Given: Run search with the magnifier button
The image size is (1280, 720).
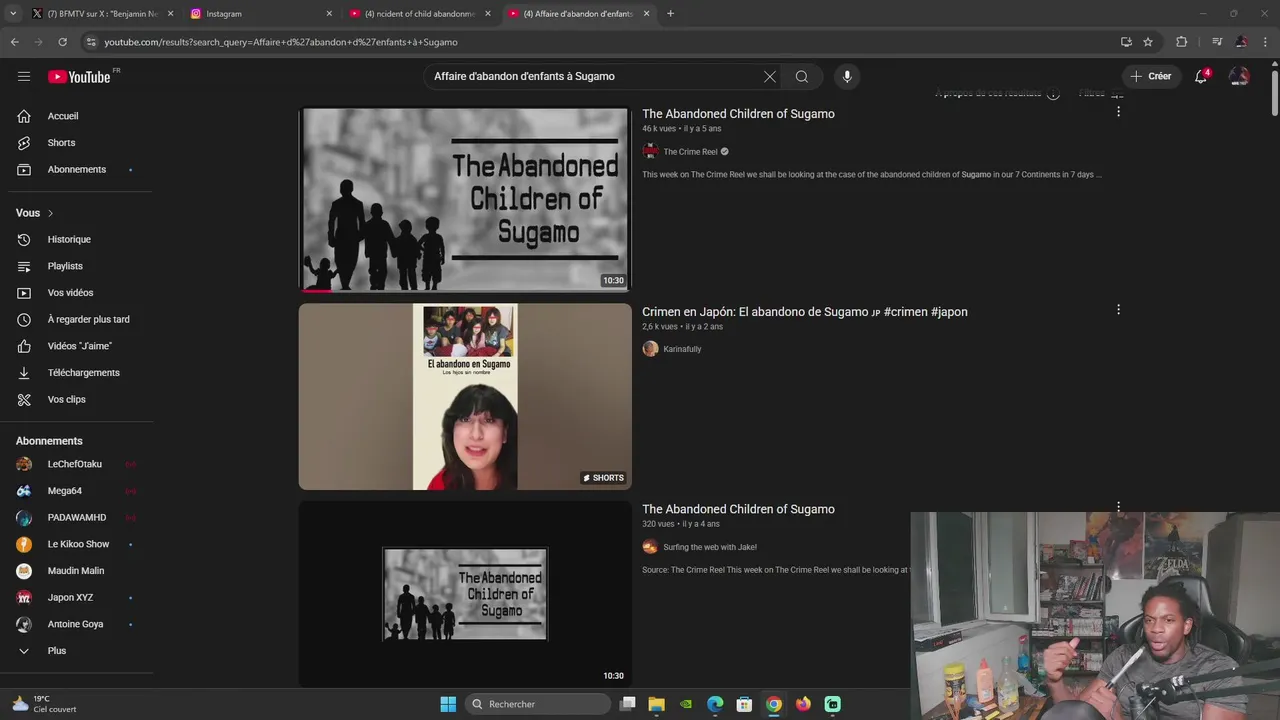Looking at the screenshot, I should pos(802,77).
